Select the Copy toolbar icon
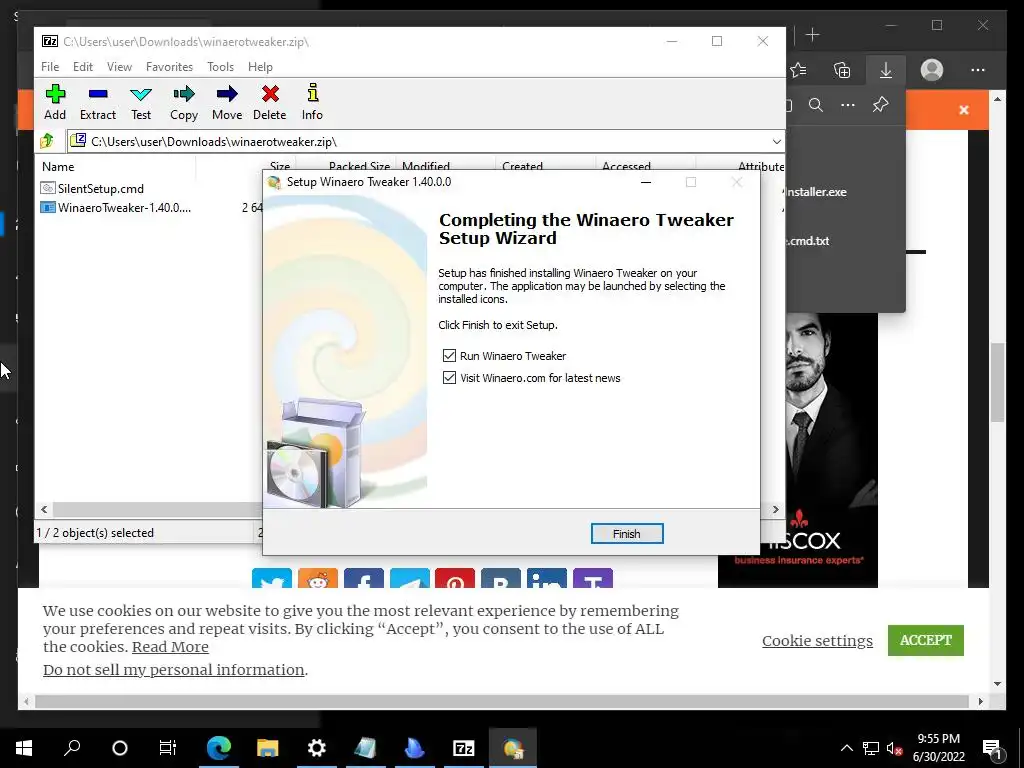Image resolution: width=1024 pixels, height=768 pixels. [x=184, y=102]
